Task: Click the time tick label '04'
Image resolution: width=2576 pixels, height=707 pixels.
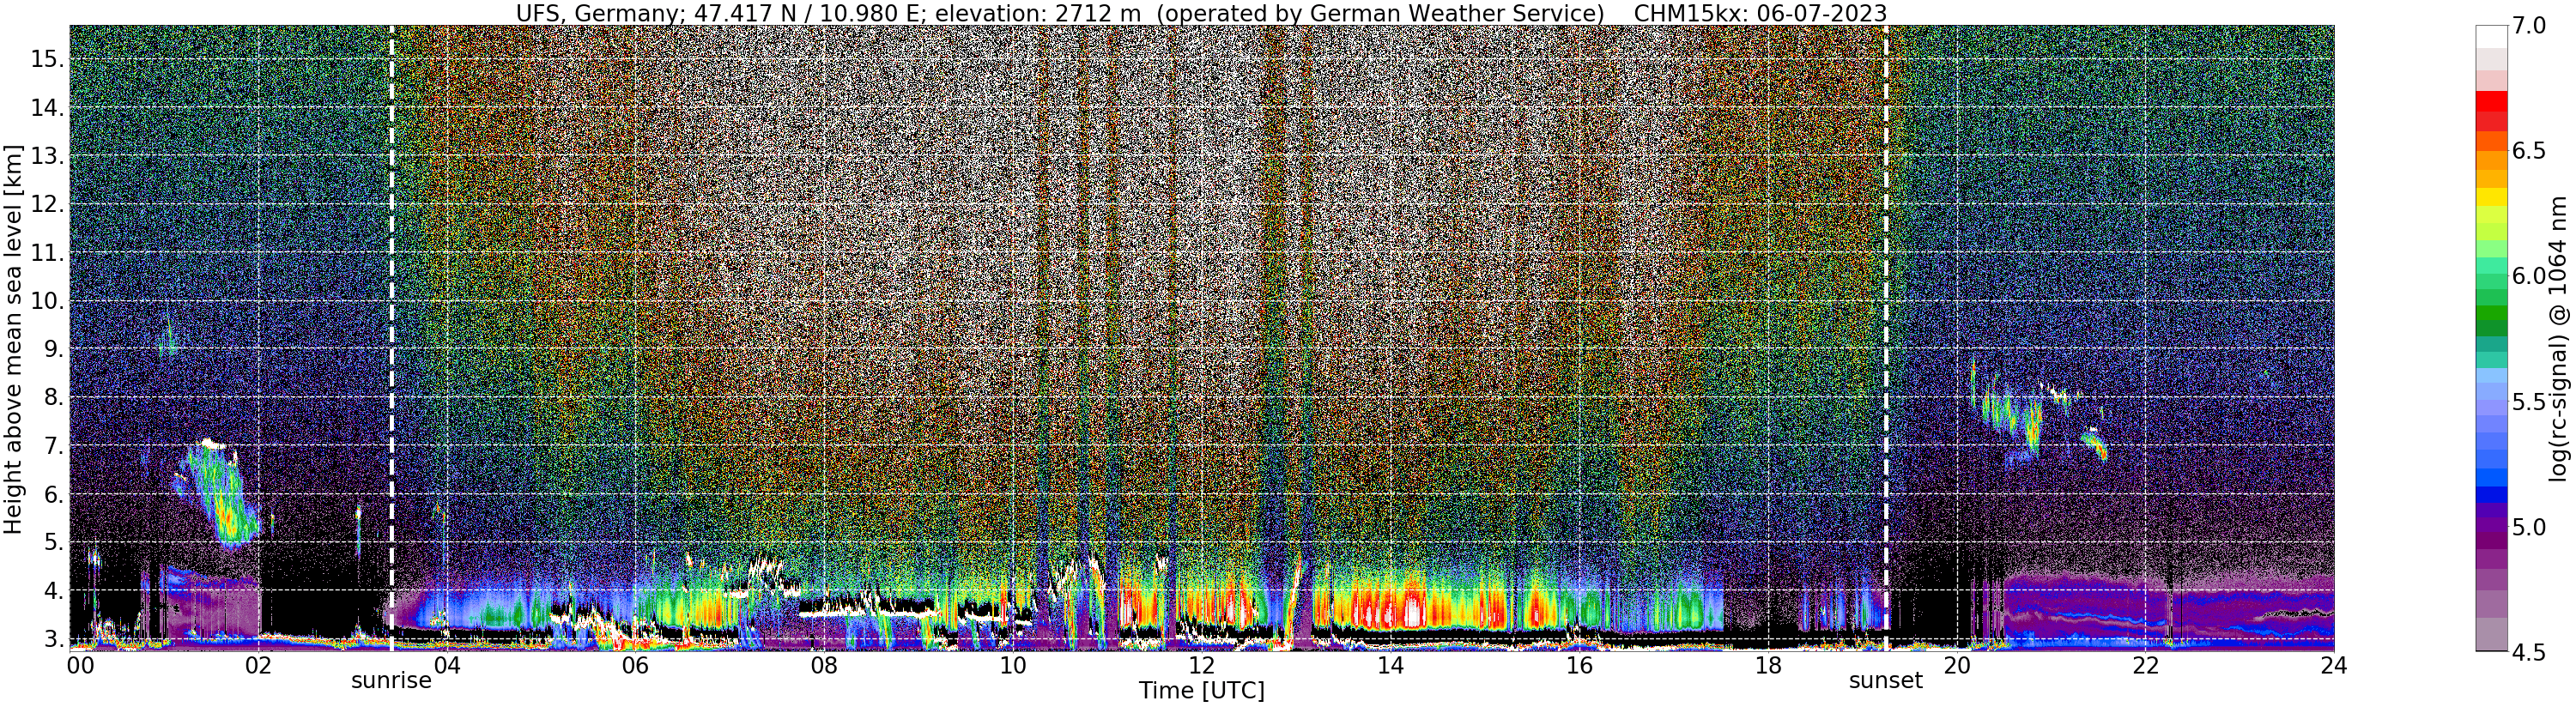Action: click(x=447, y=665)
